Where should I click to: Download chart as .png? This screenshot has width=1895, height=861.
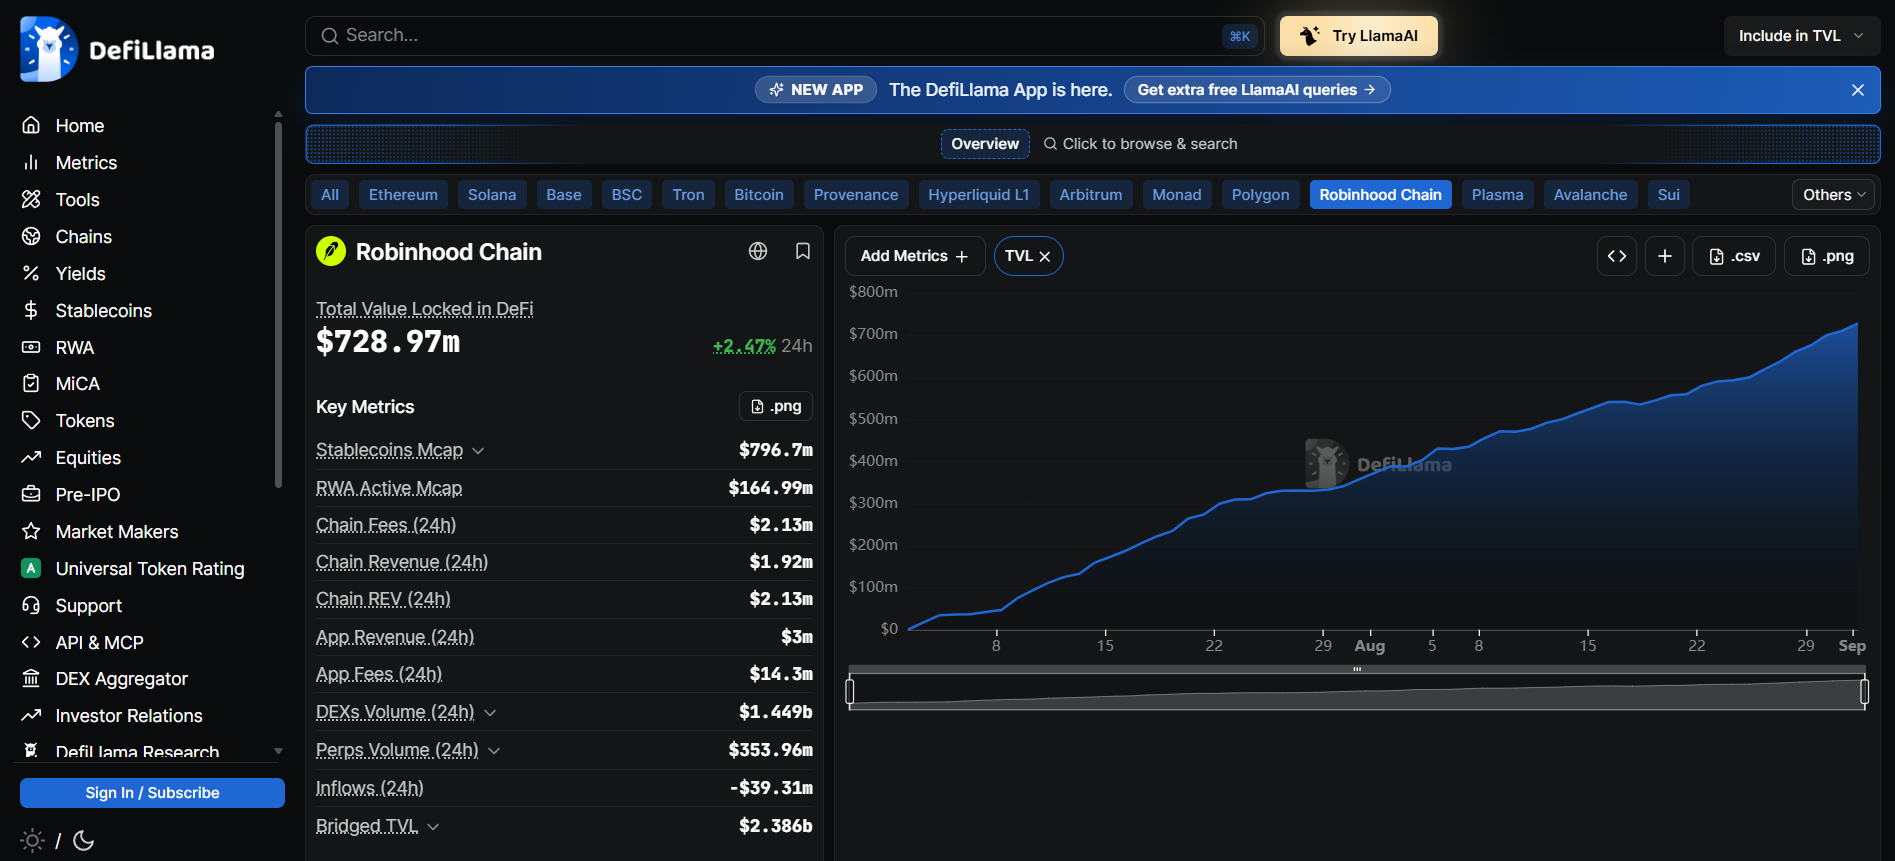[x=1827, y=256]
